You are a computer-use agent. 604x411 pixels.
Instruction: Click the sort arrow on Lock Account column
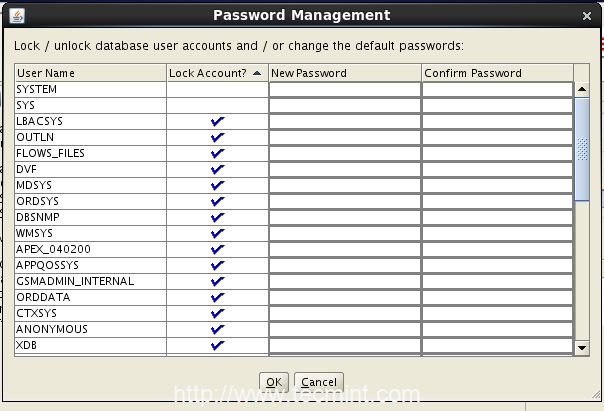(x=258, y=73)
